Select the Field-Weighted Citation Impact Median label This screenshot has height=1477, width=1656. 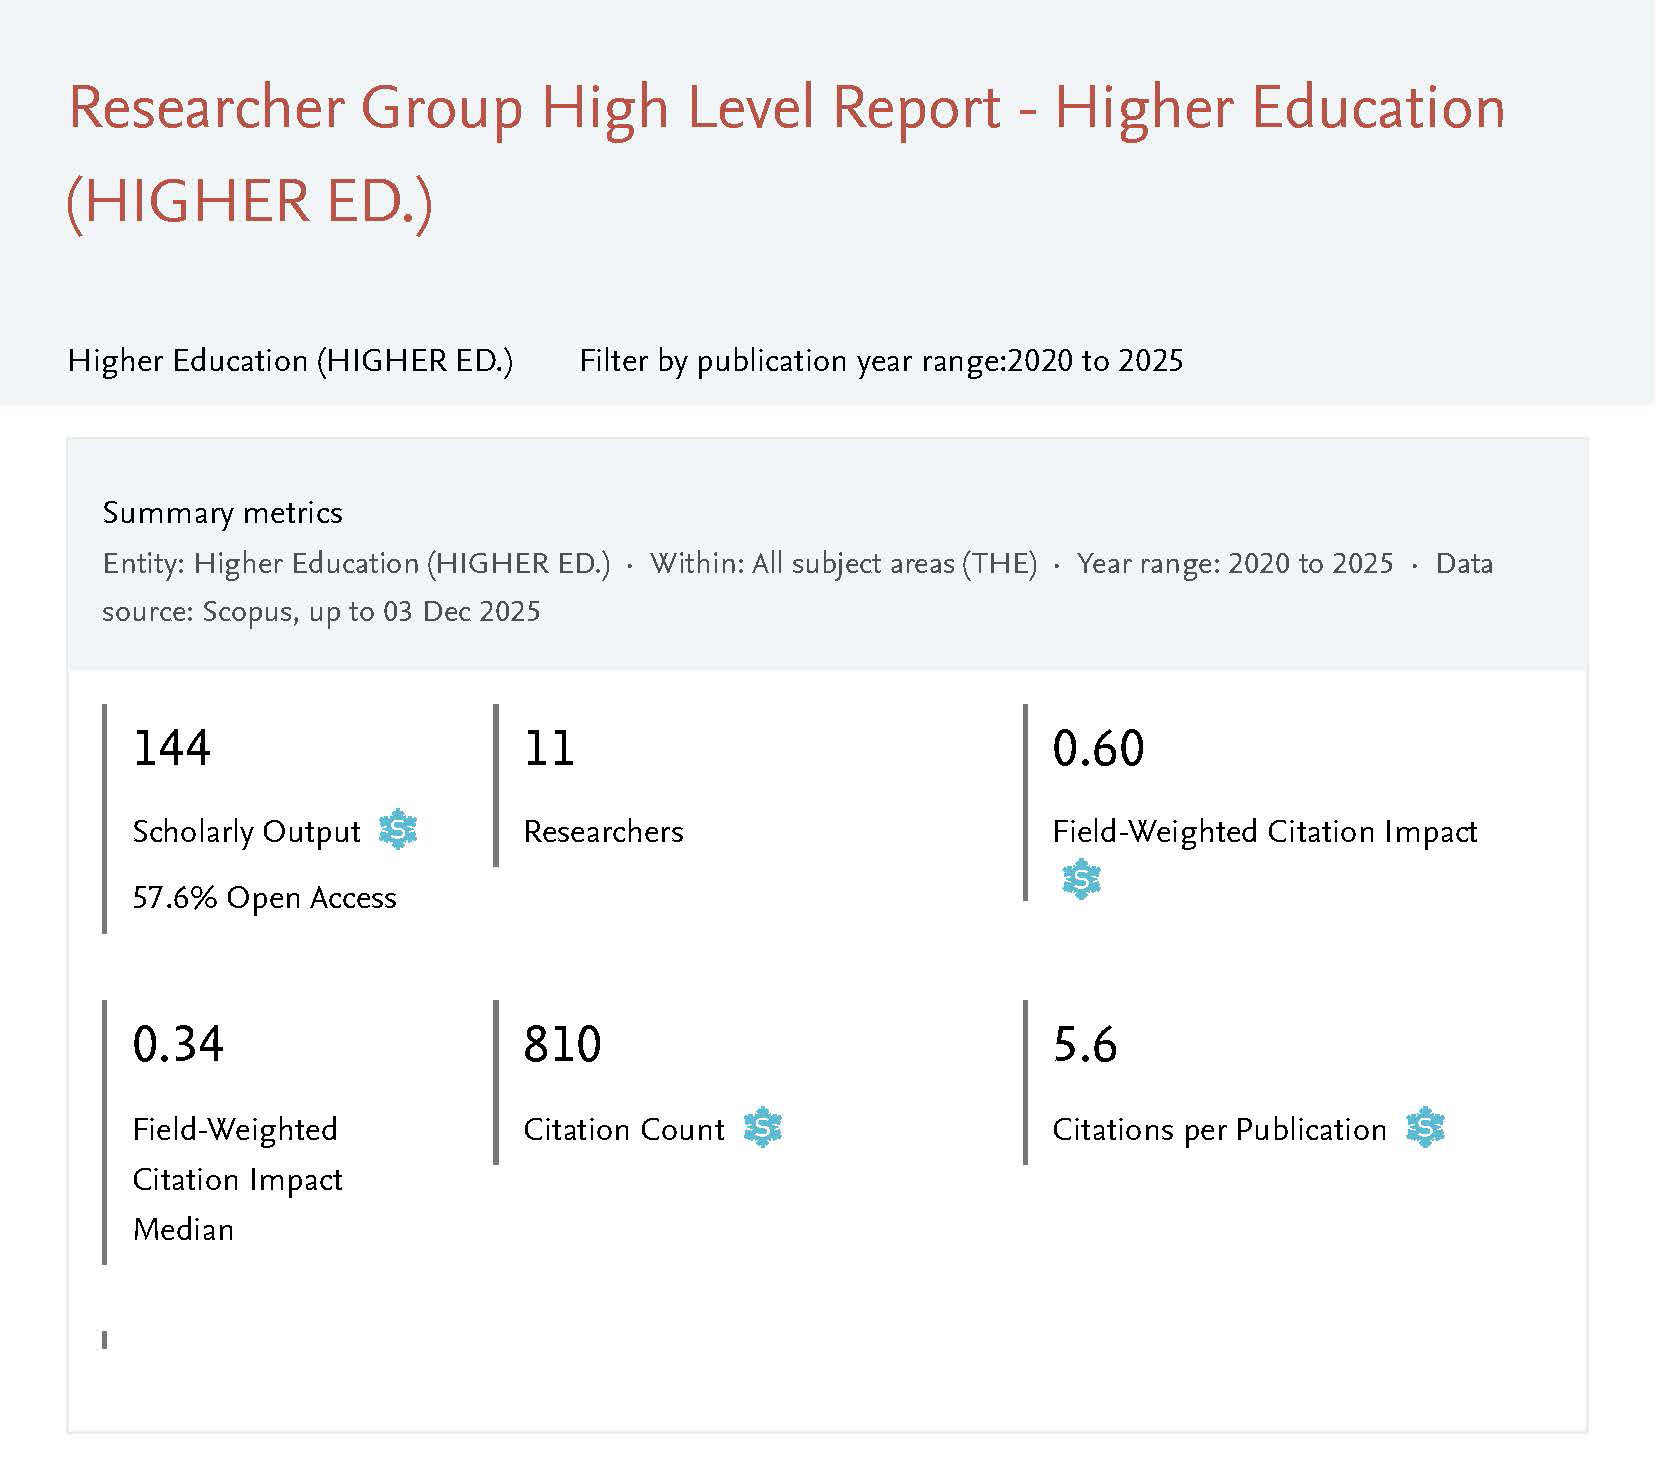pos(237,1179)
